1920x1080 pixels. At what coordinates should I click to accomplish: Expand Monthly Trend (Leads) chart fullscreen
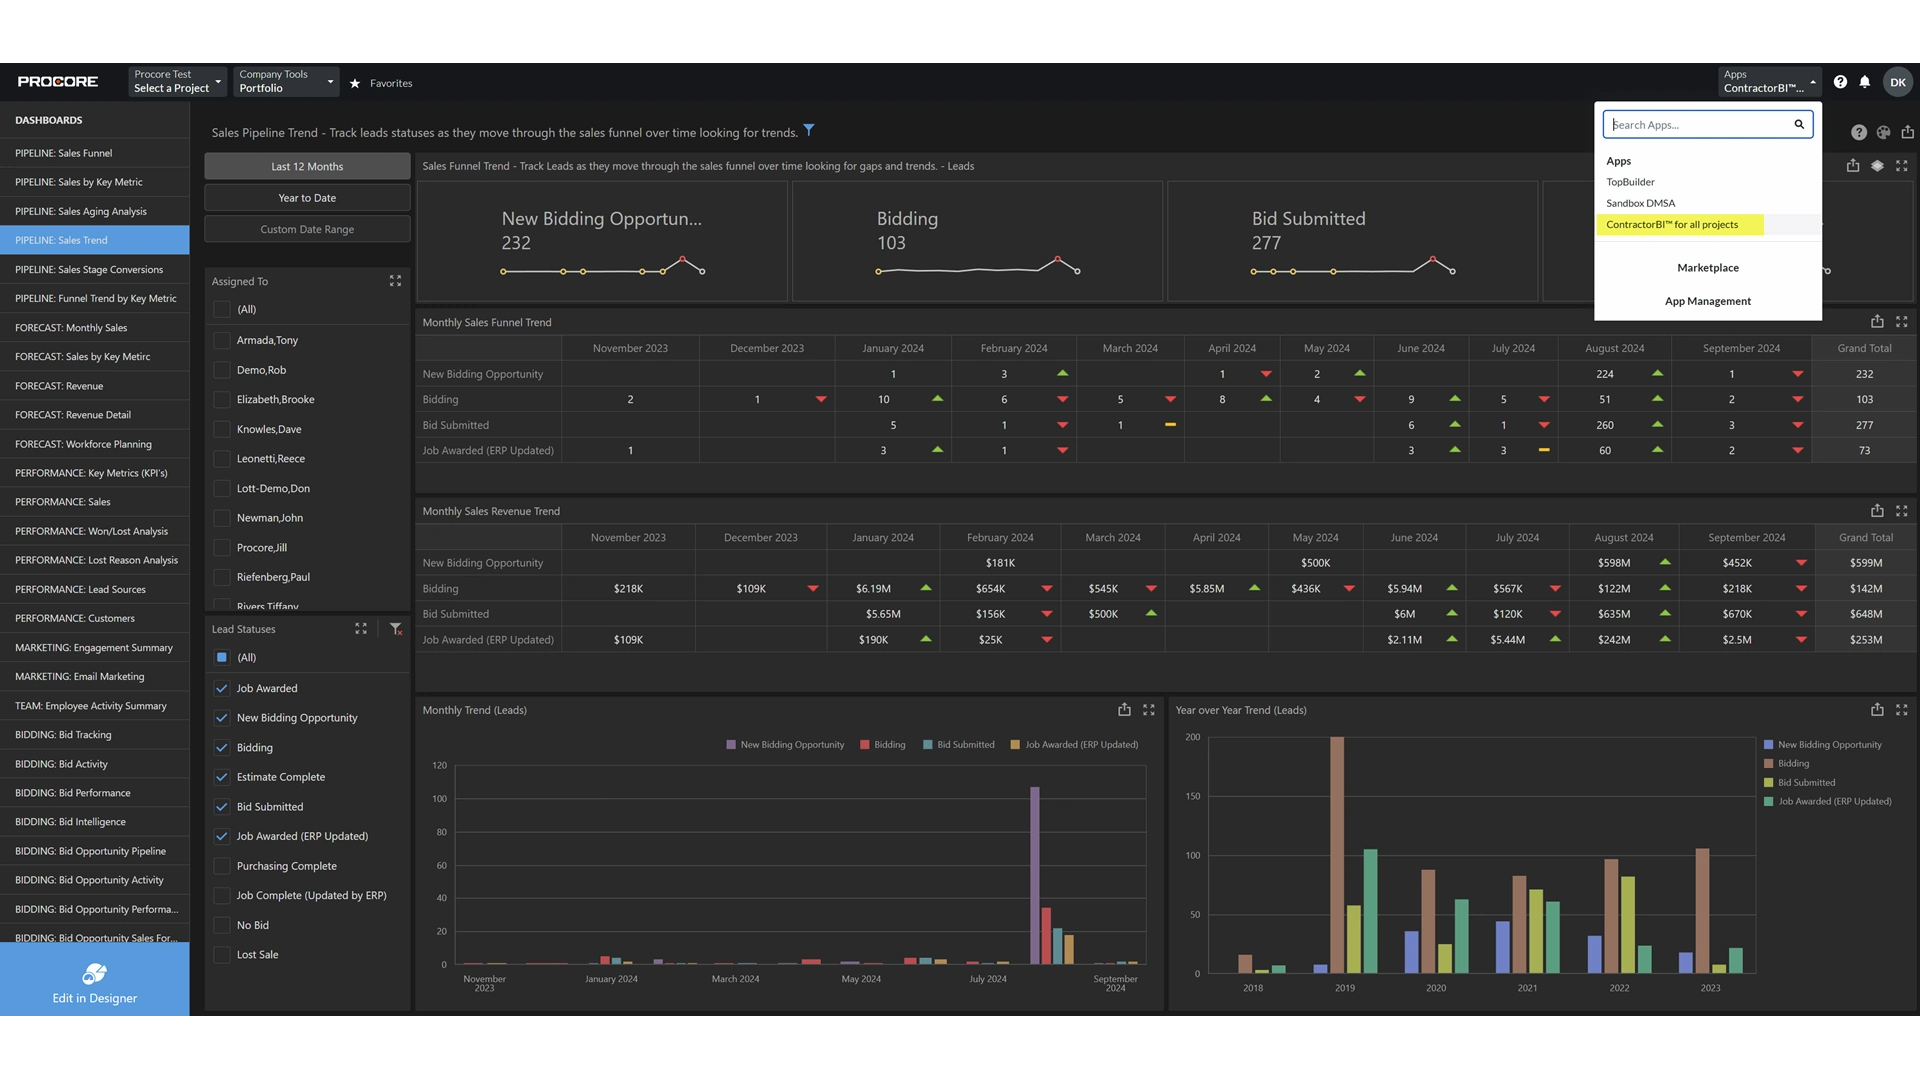pos(1149,710)
